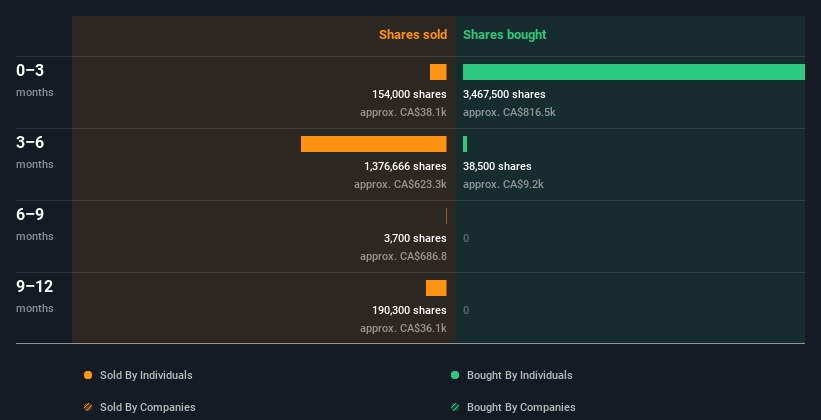Click the 1,376,666 shares value
Screen dimensions: 821x420
coord(405,166)
